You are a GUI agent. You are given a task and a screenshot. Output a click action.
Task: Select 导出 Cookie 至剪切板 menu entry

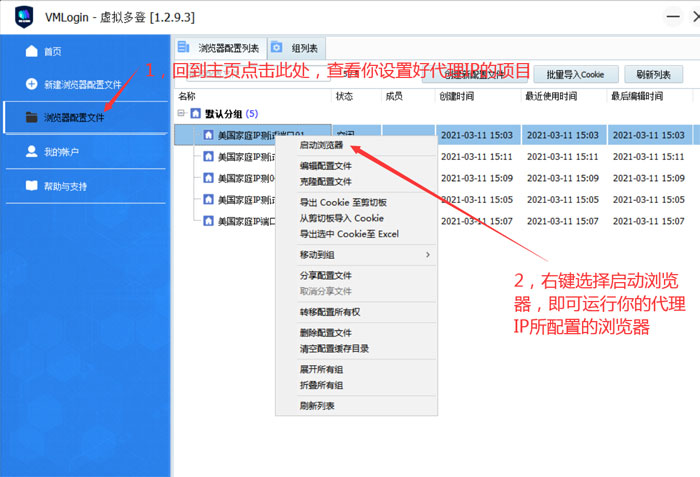coord(343,202)
